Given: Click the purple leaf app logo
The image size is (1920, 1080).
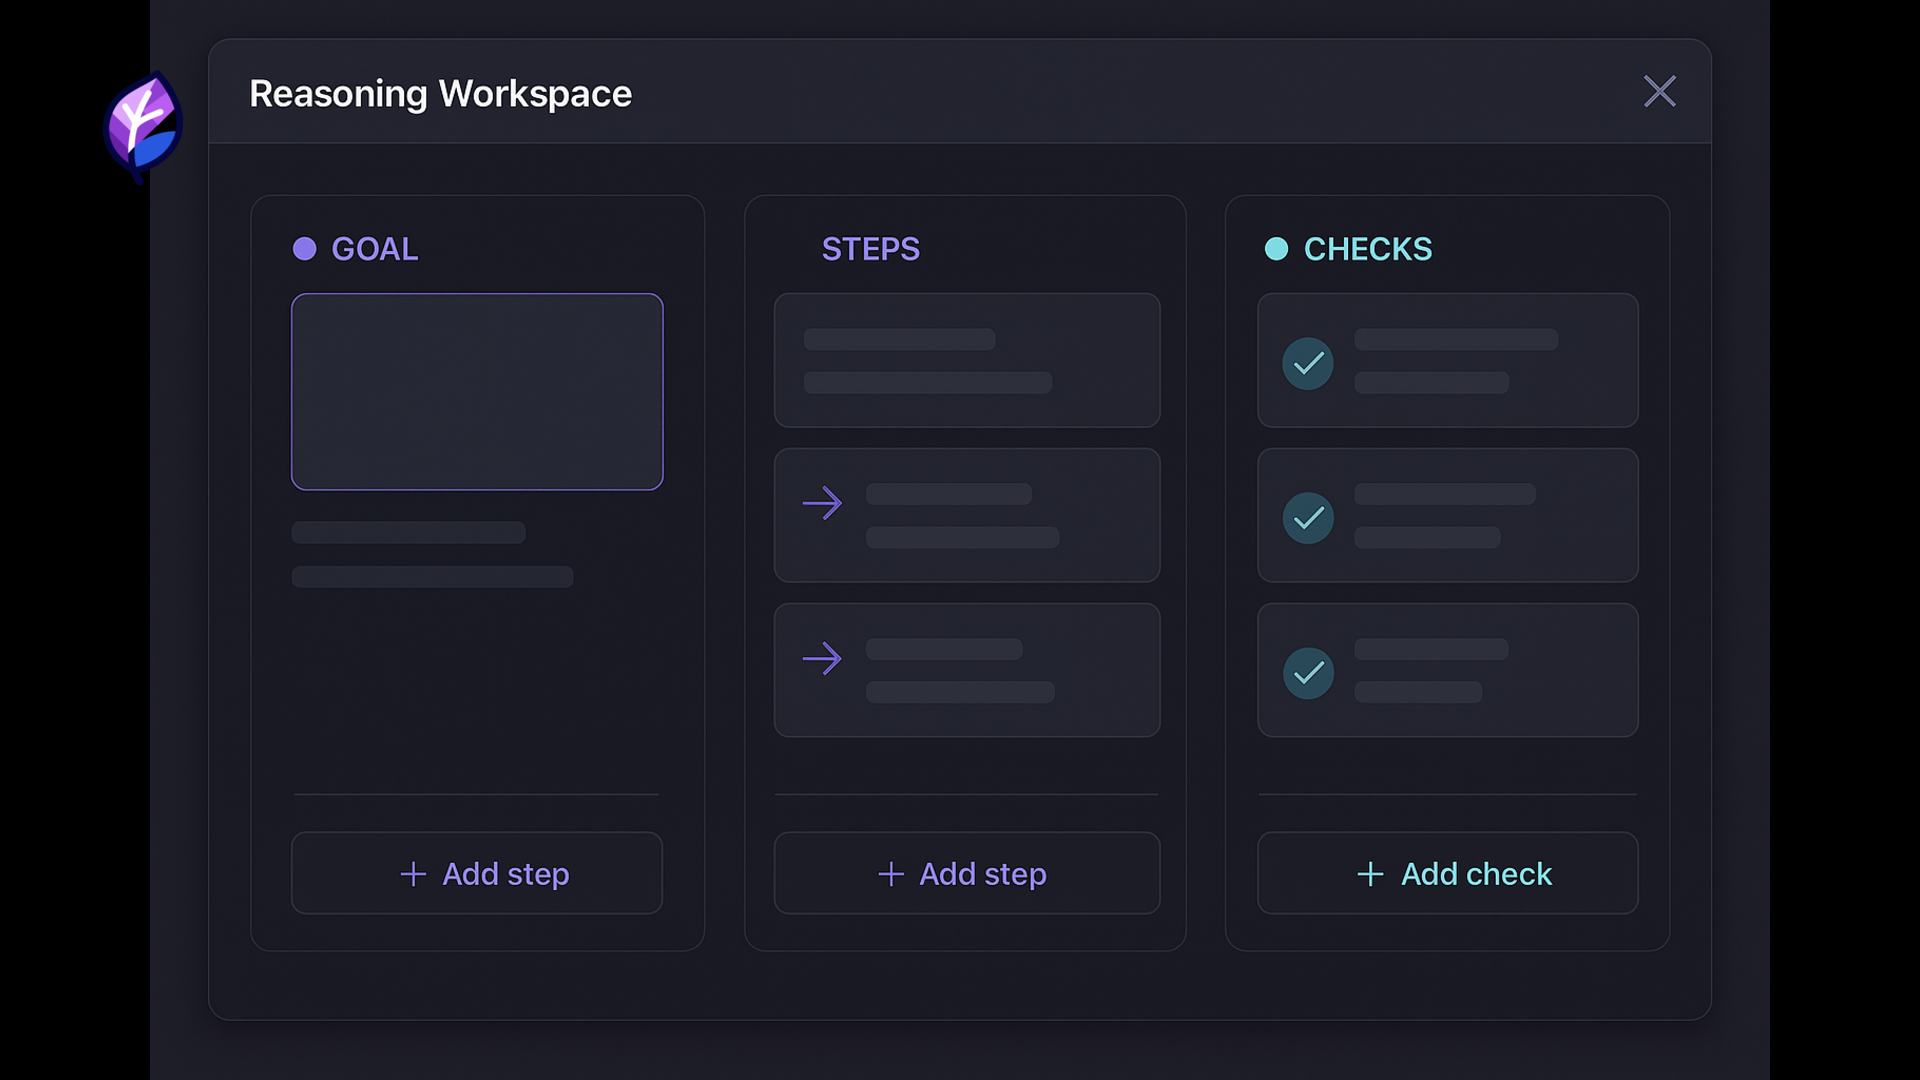Looking at the screenshot, I should pos(143,126).
